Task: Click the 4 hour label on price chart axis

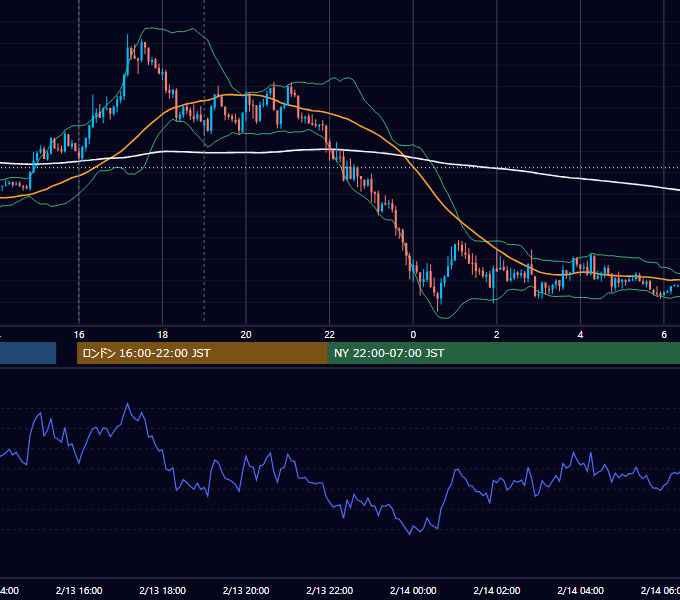Action: (580, 335)
